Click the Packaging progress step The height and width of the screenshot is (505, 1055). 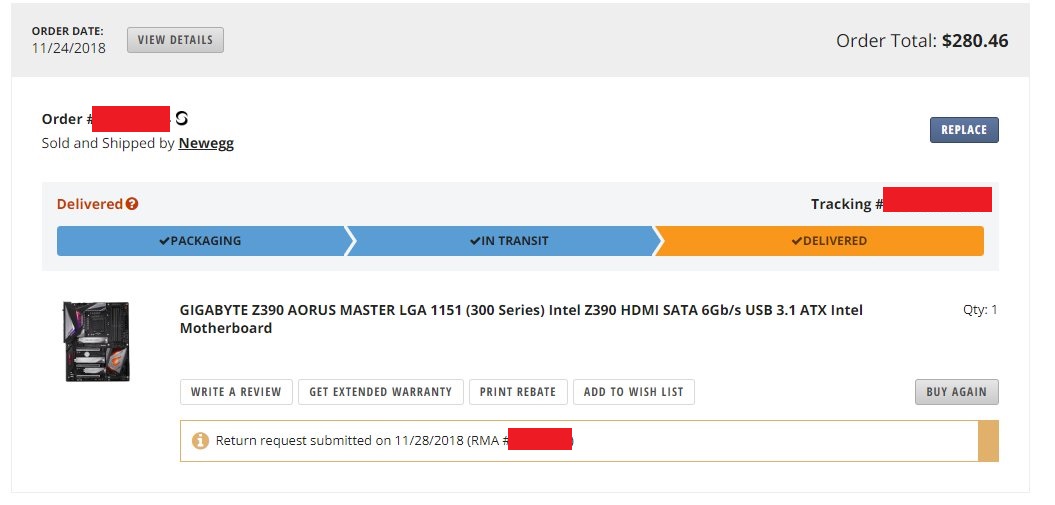pos(201,241)
